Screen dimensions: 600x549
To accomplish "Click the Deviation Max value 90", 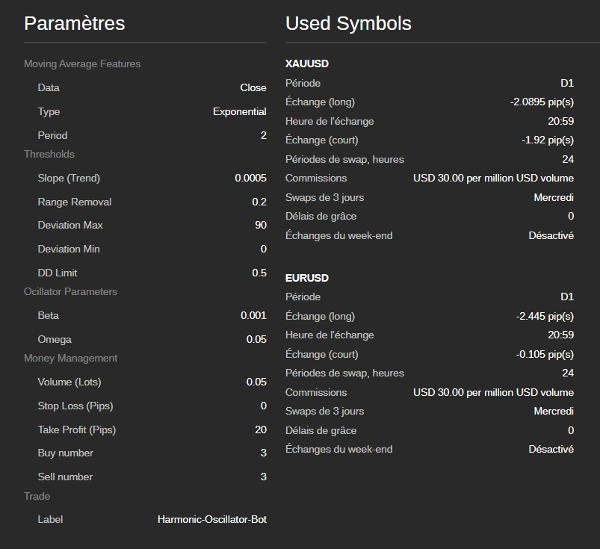I will (x=260, y=226).
